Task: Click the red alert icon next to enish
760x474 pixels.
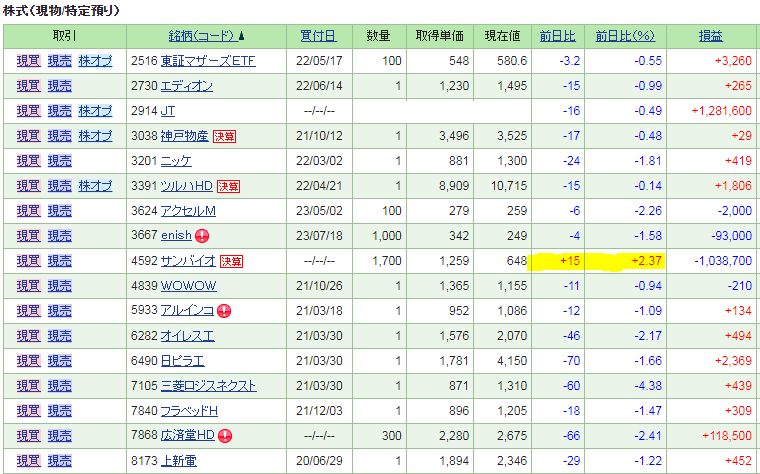Action: click(x=202, y=236)
